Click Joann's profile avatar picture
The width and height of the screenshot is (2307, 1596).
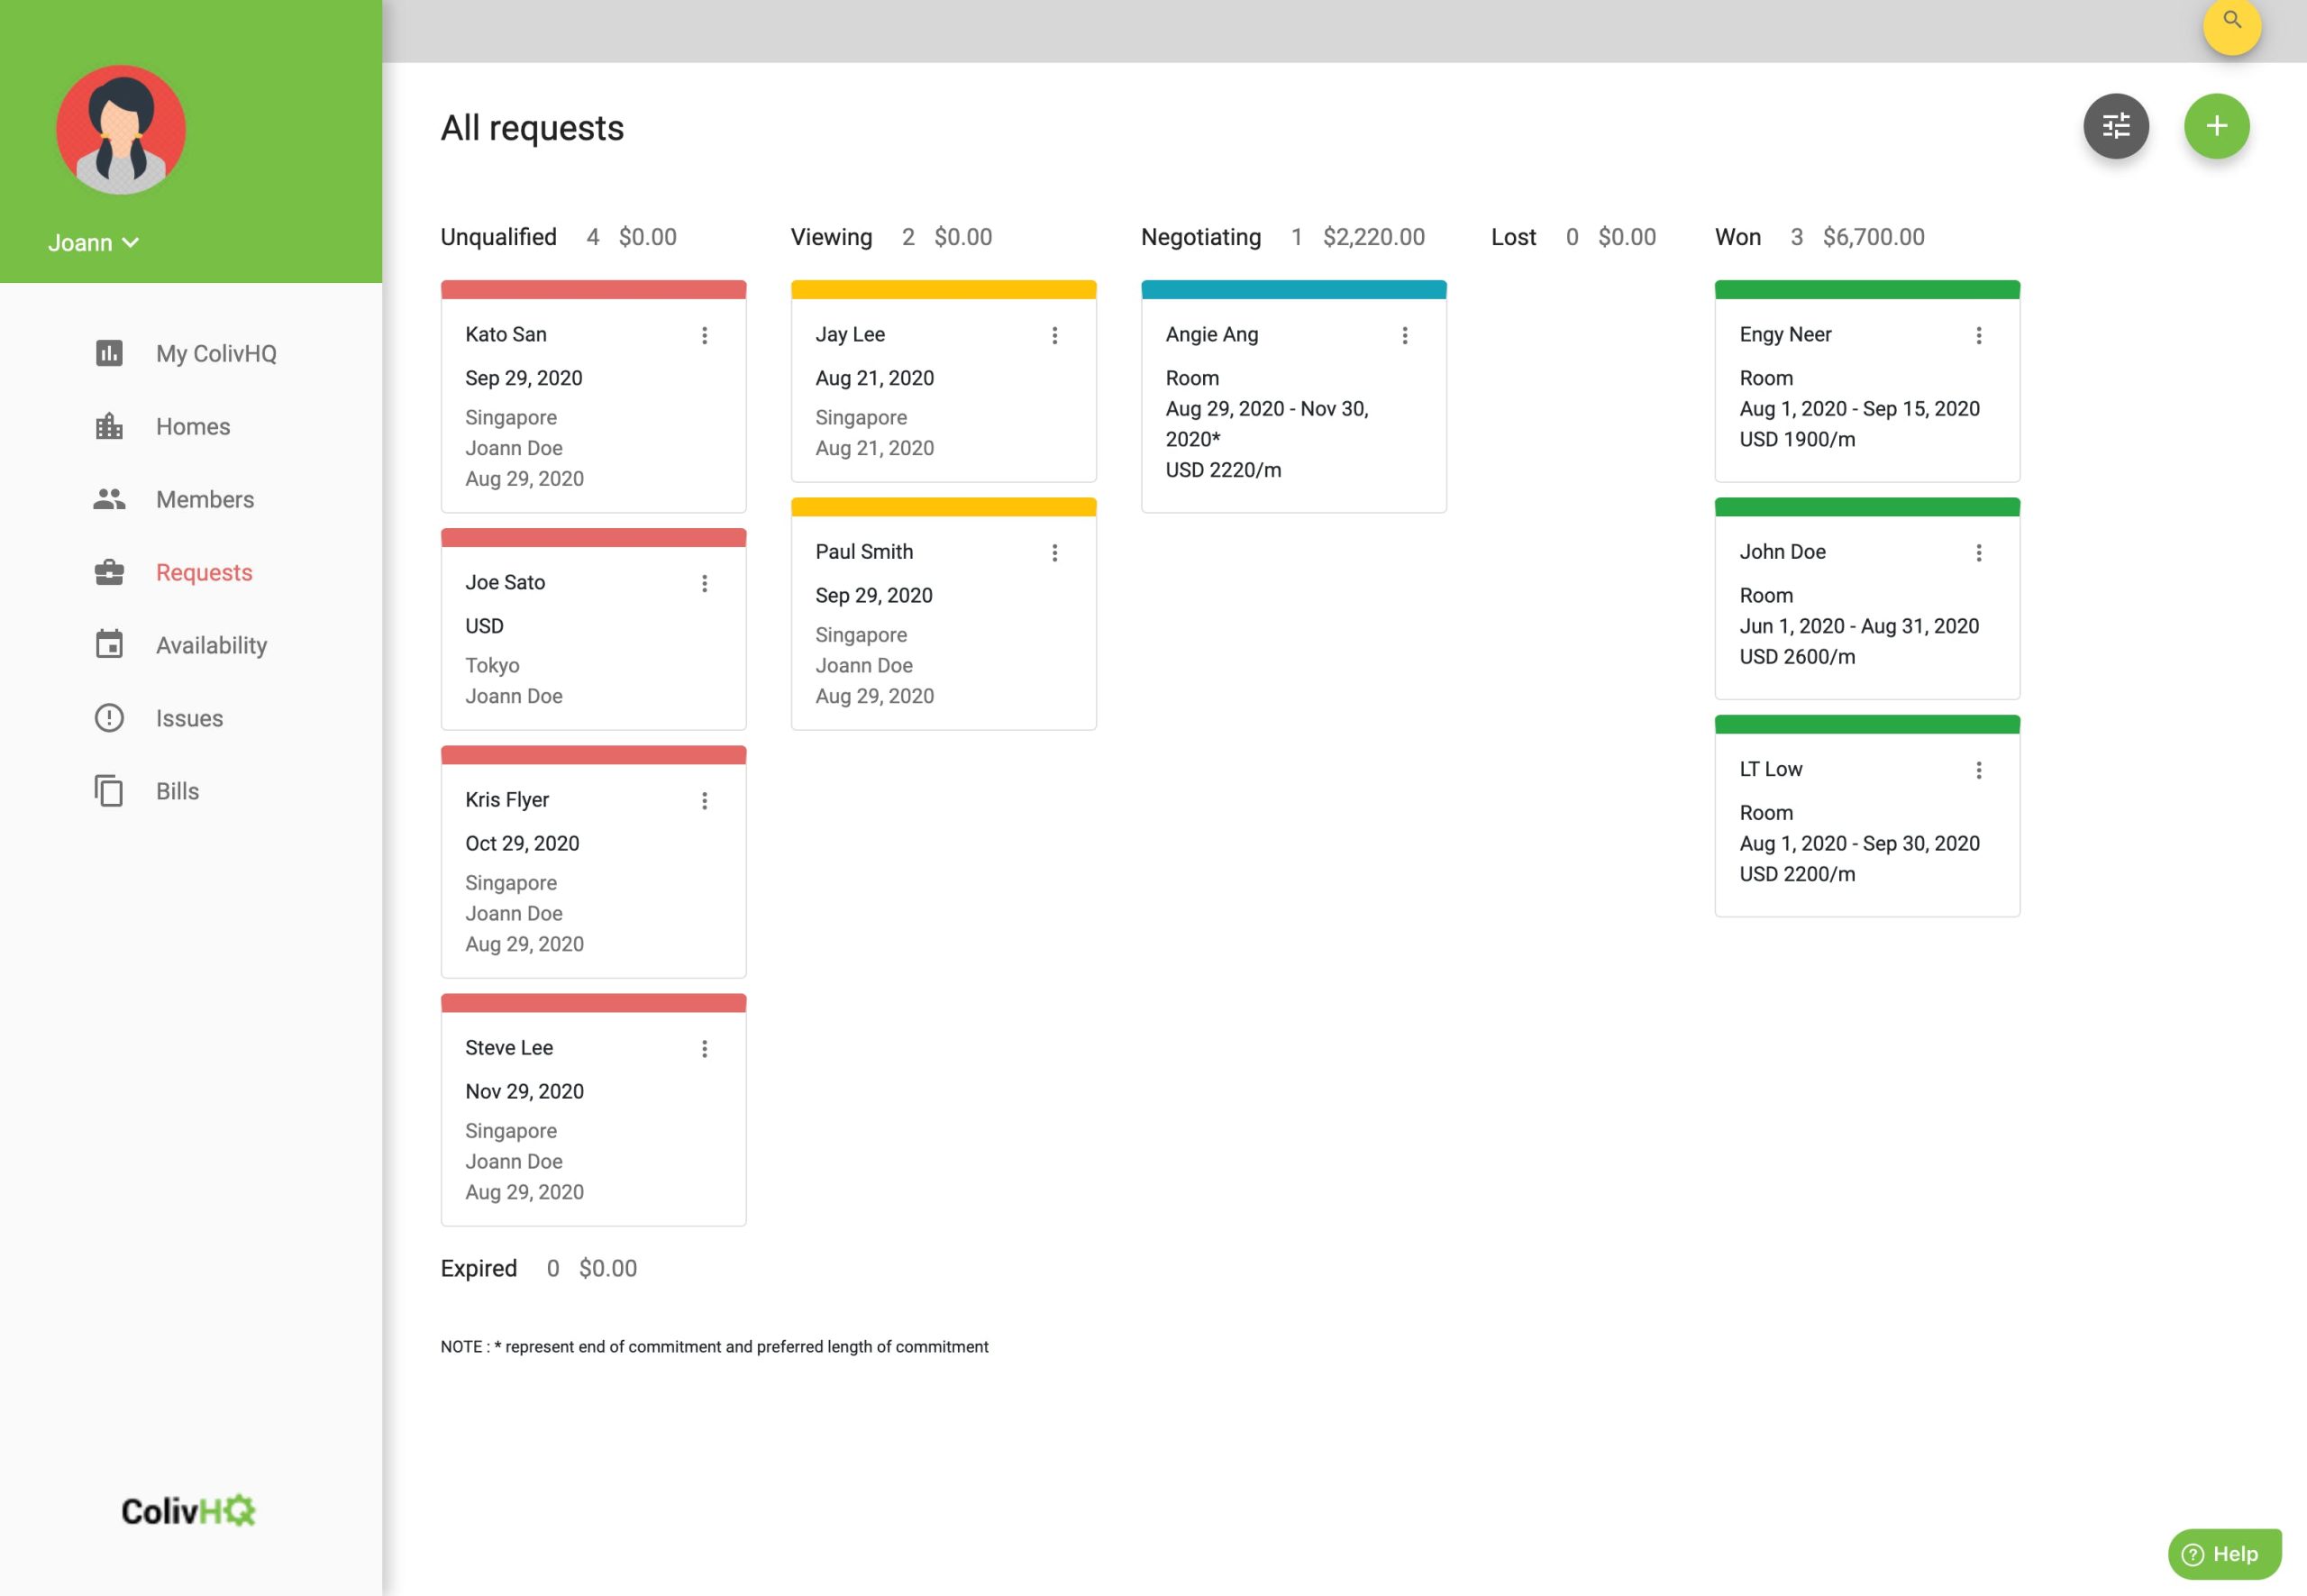pos(121,130)
